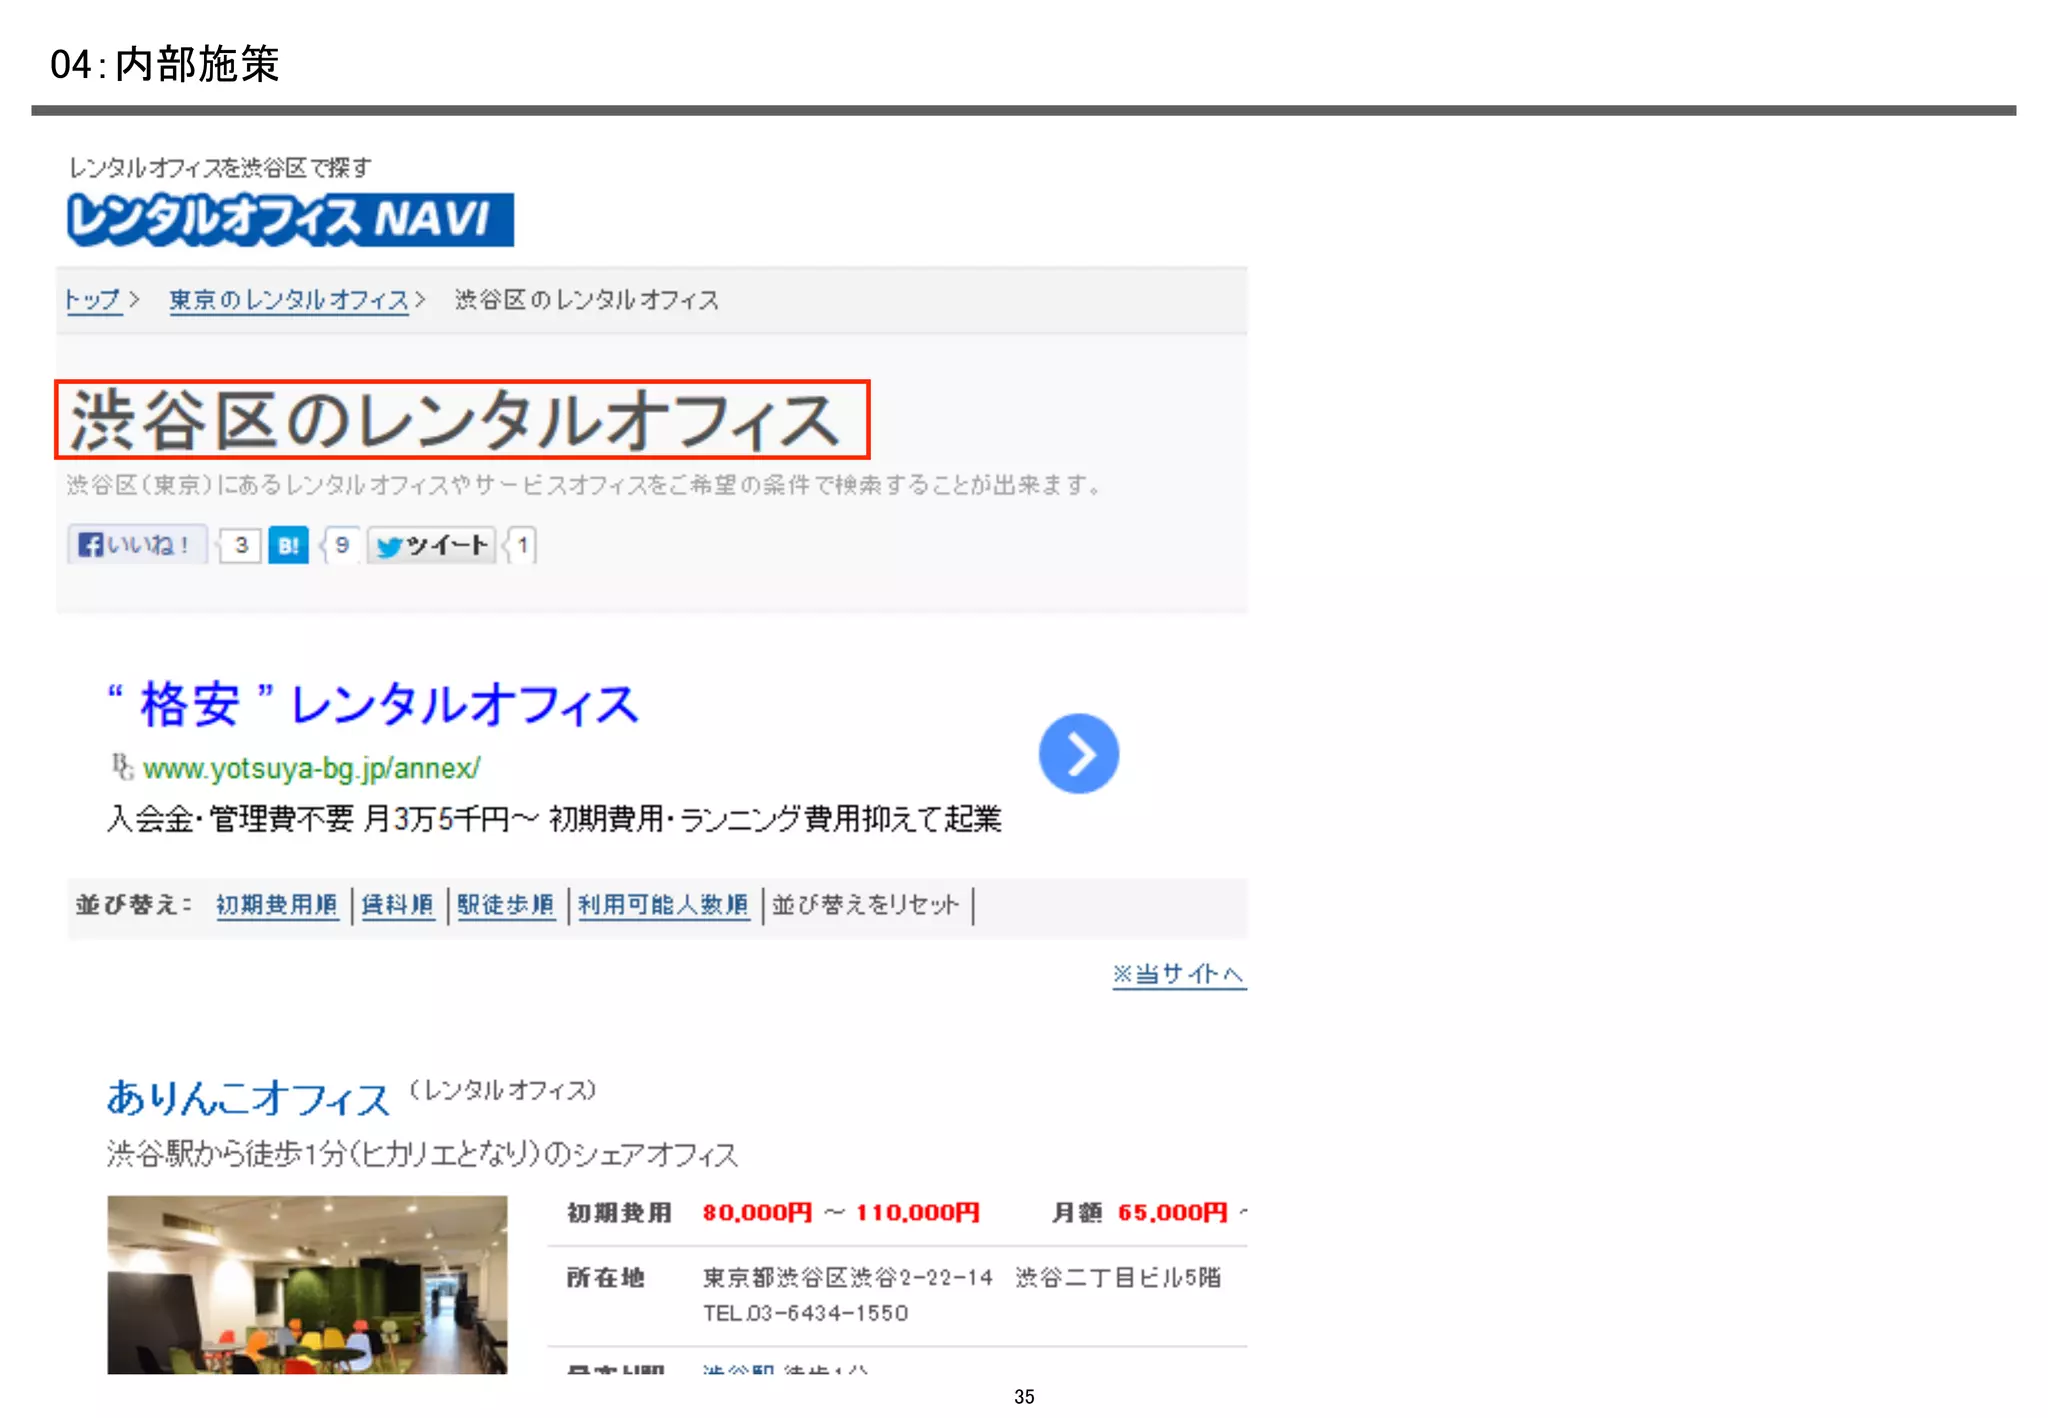Click the heading 渋谷区のレンタルオフィス
Image resolution: width=2048 pixels, height=1418 pixels.
coord(456,420)
